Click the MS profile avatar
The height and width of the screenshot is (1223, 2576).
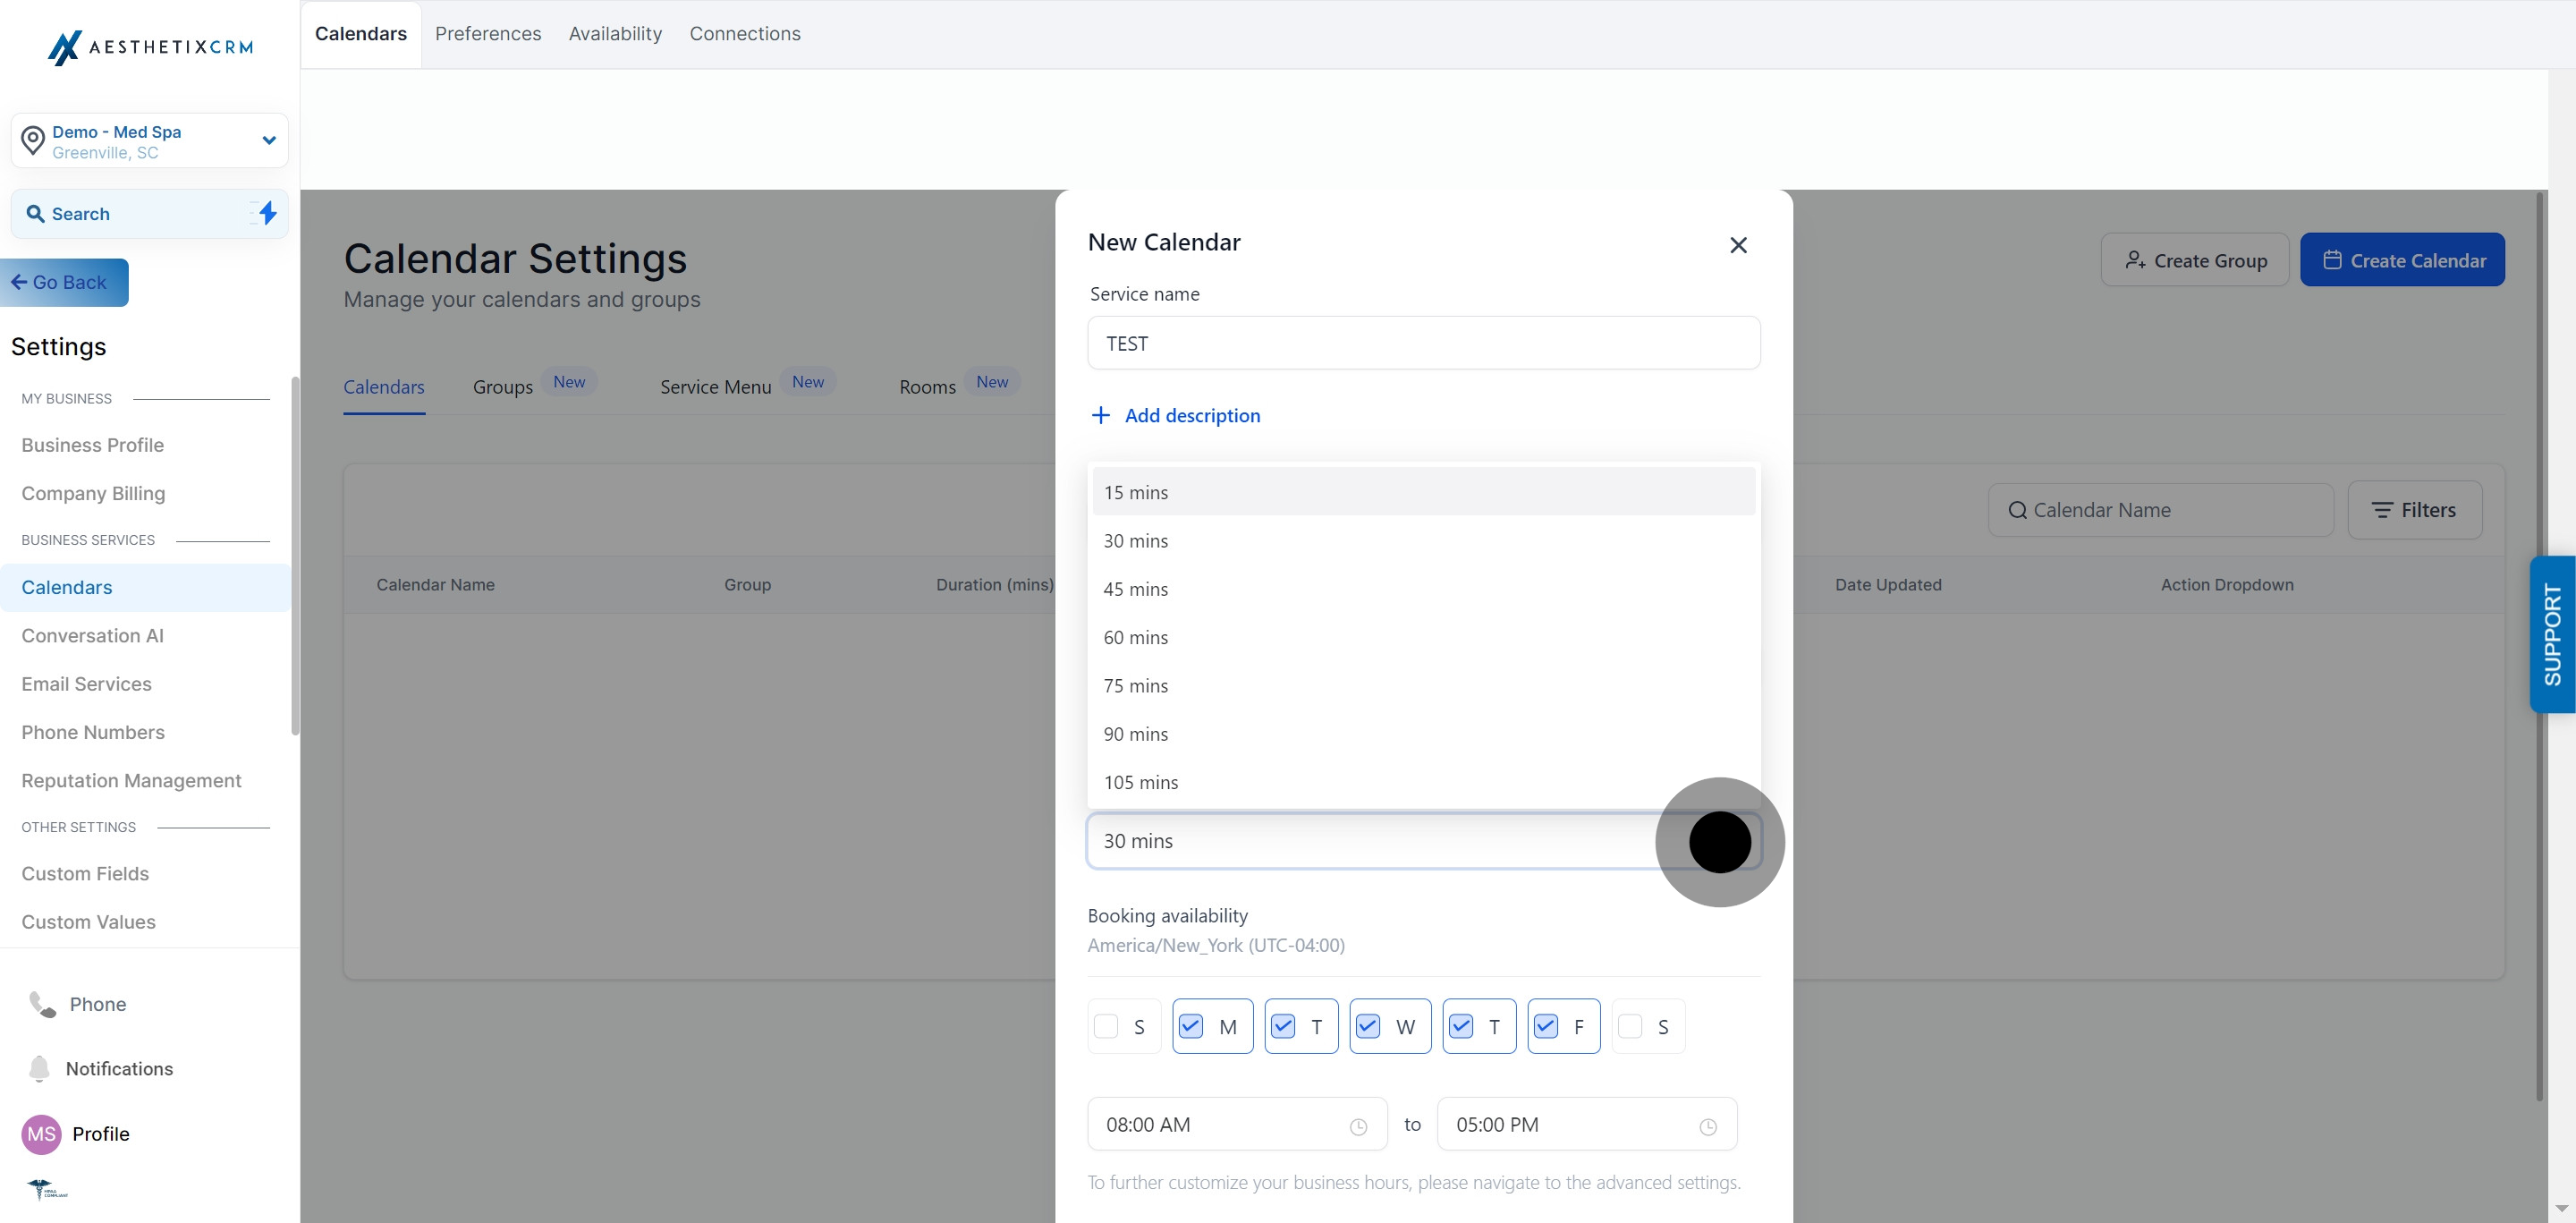[x=41, y=1134]
